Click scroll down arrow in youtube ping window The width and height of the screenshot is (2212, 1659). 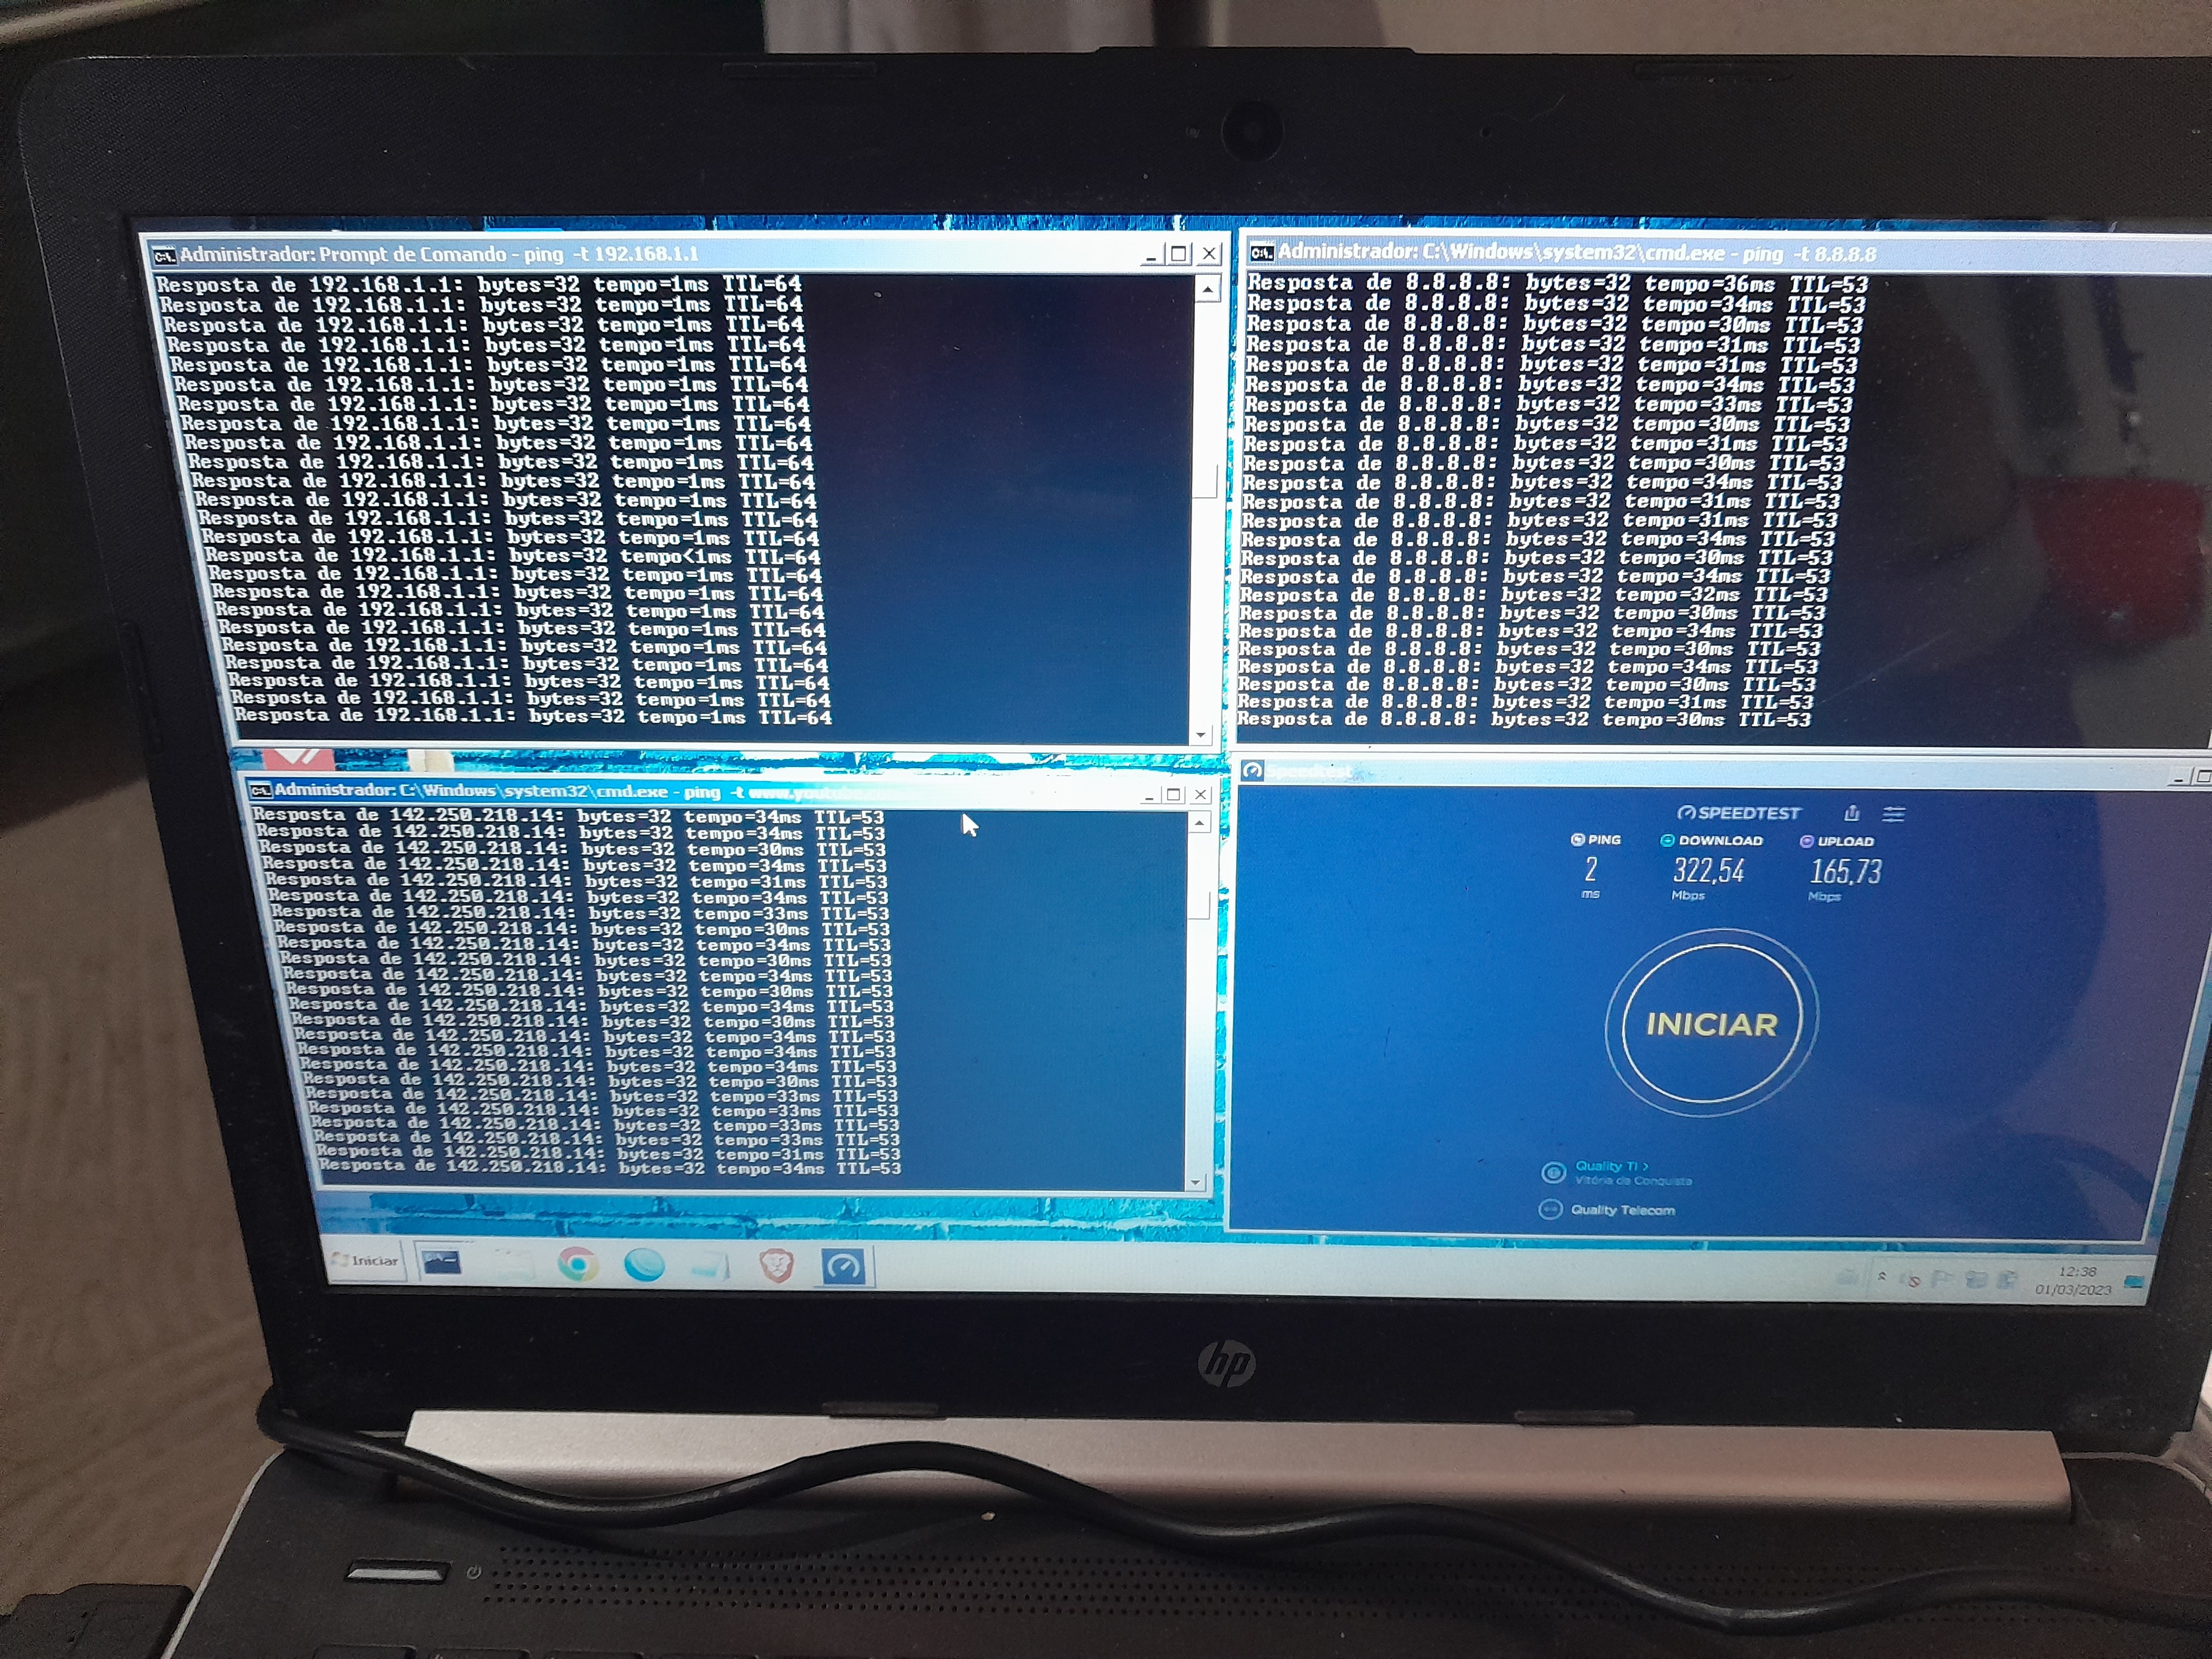pos(1195,1182)
